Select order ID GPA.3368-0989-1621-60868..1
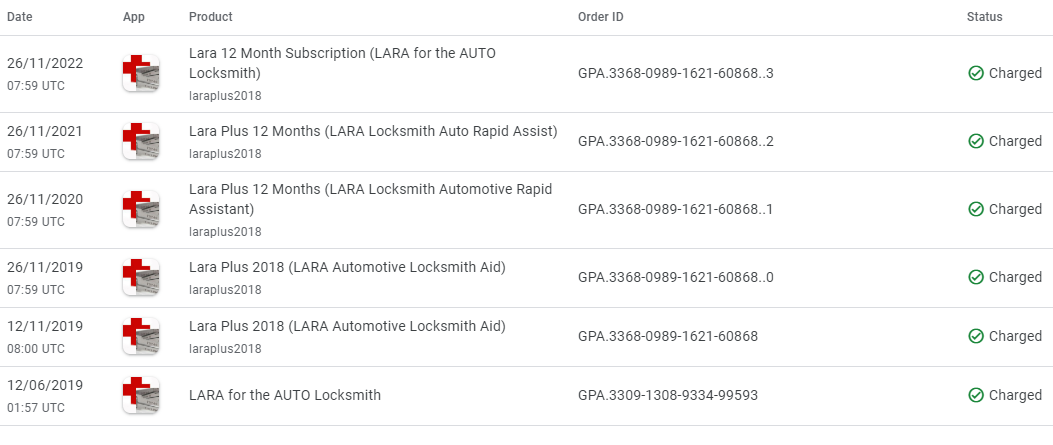 (675, 209)
